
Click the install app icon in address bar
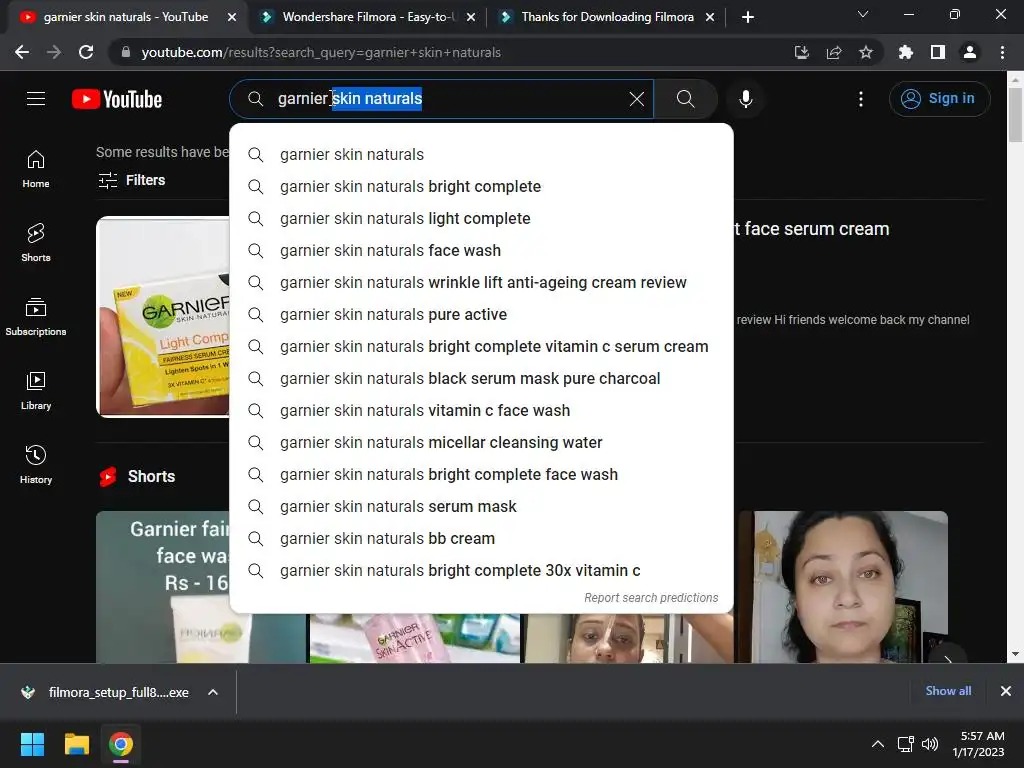801,52
